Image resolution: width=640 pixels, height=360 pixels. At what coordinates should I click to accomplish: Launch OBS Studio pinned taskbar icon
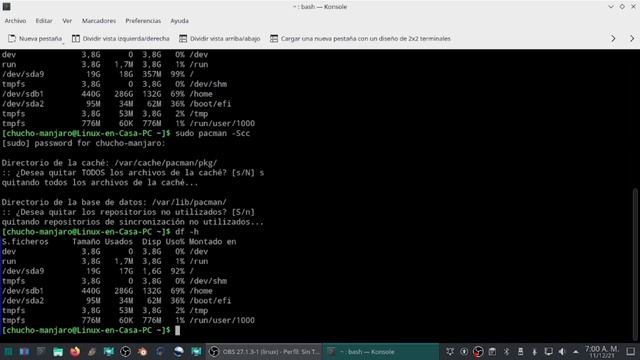(x=125, y=351)
